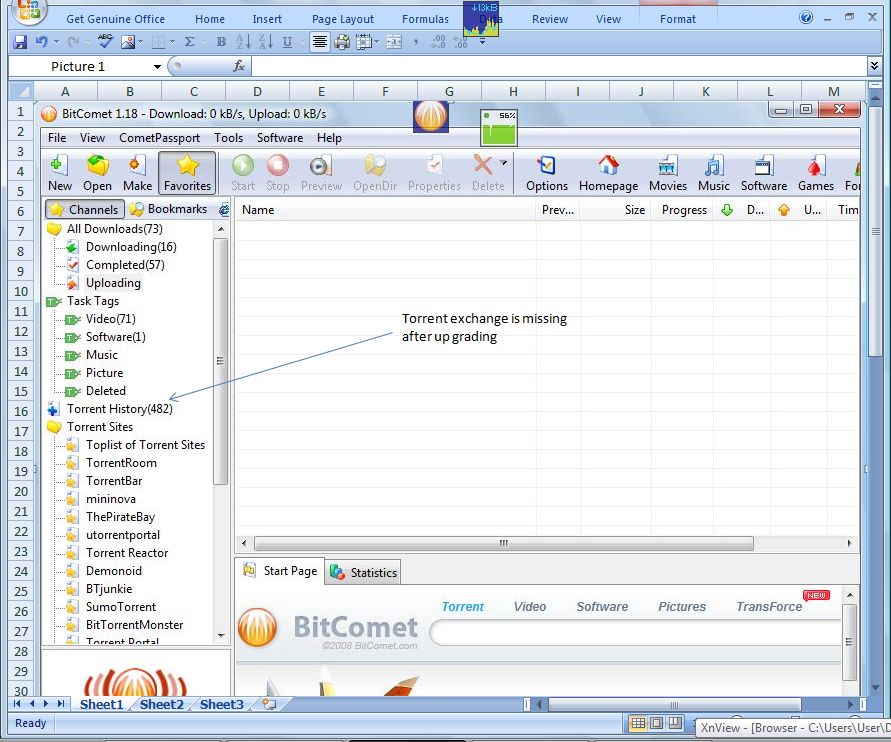
Task: Open the BitComet Delete dropdown arrow
Action: [x=503, y=163]
